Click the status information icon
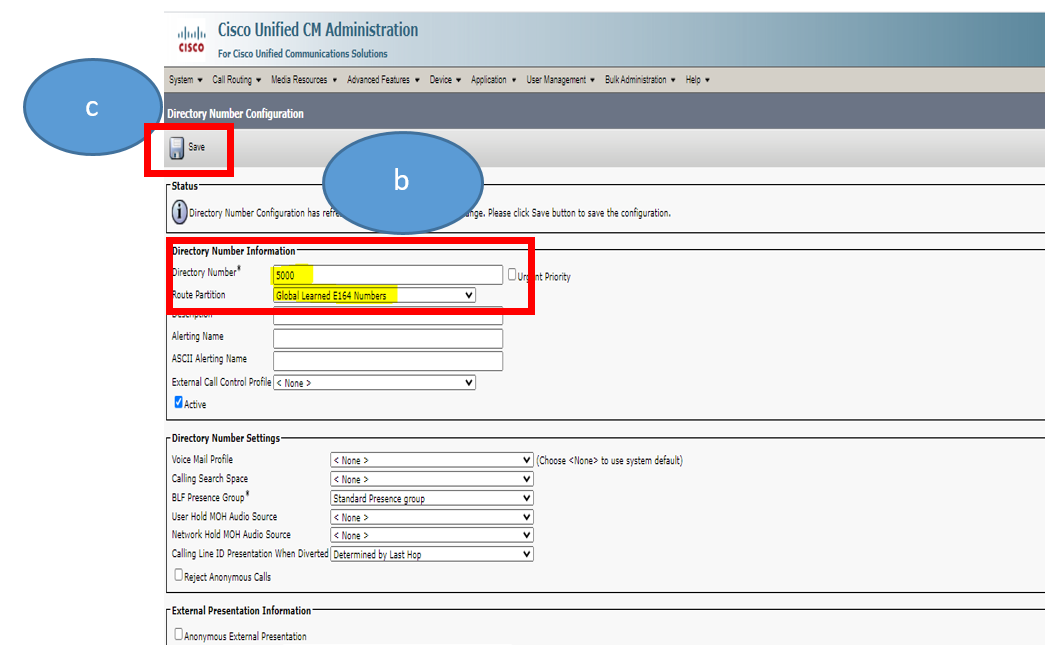Viewport: 1045px width, 645px height. tap(179, 212)
